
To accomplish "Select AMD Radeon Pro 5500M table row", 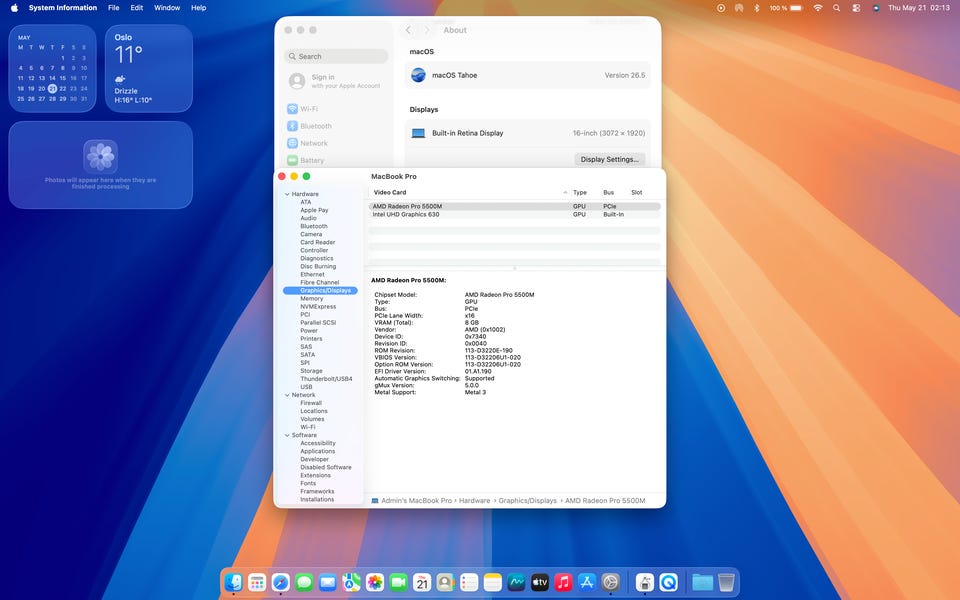I will point(514,207).
